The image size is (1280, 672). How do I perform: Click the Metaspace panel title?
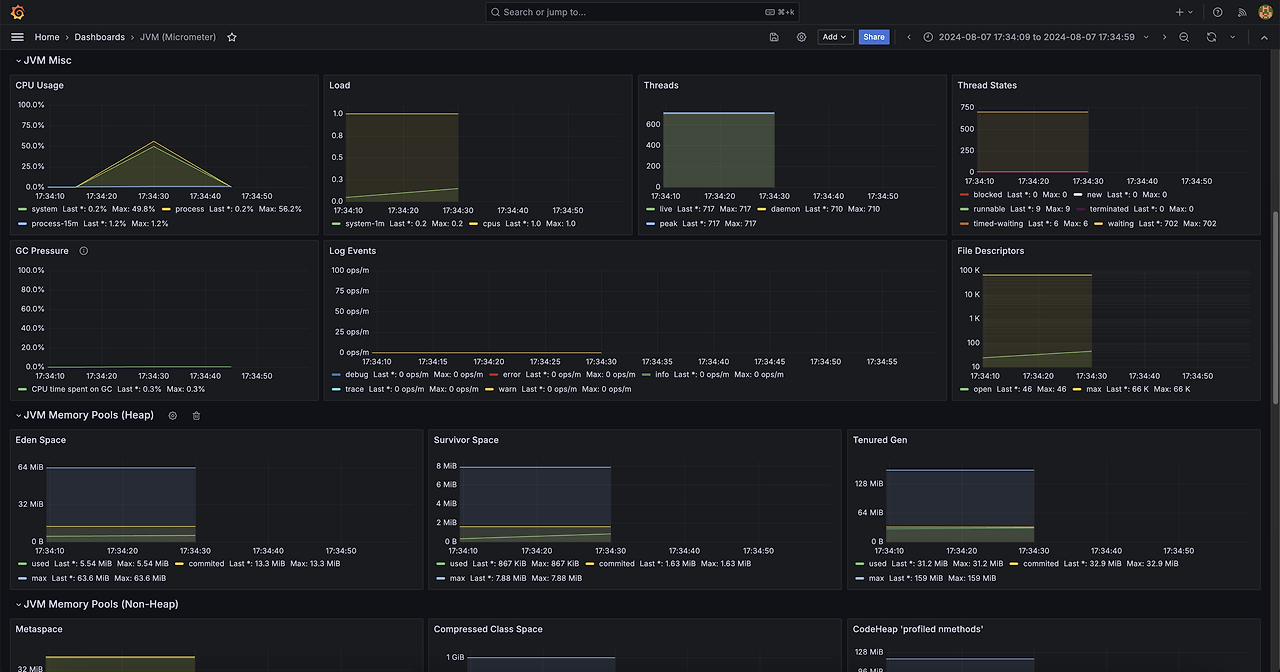tap(39, 630)
